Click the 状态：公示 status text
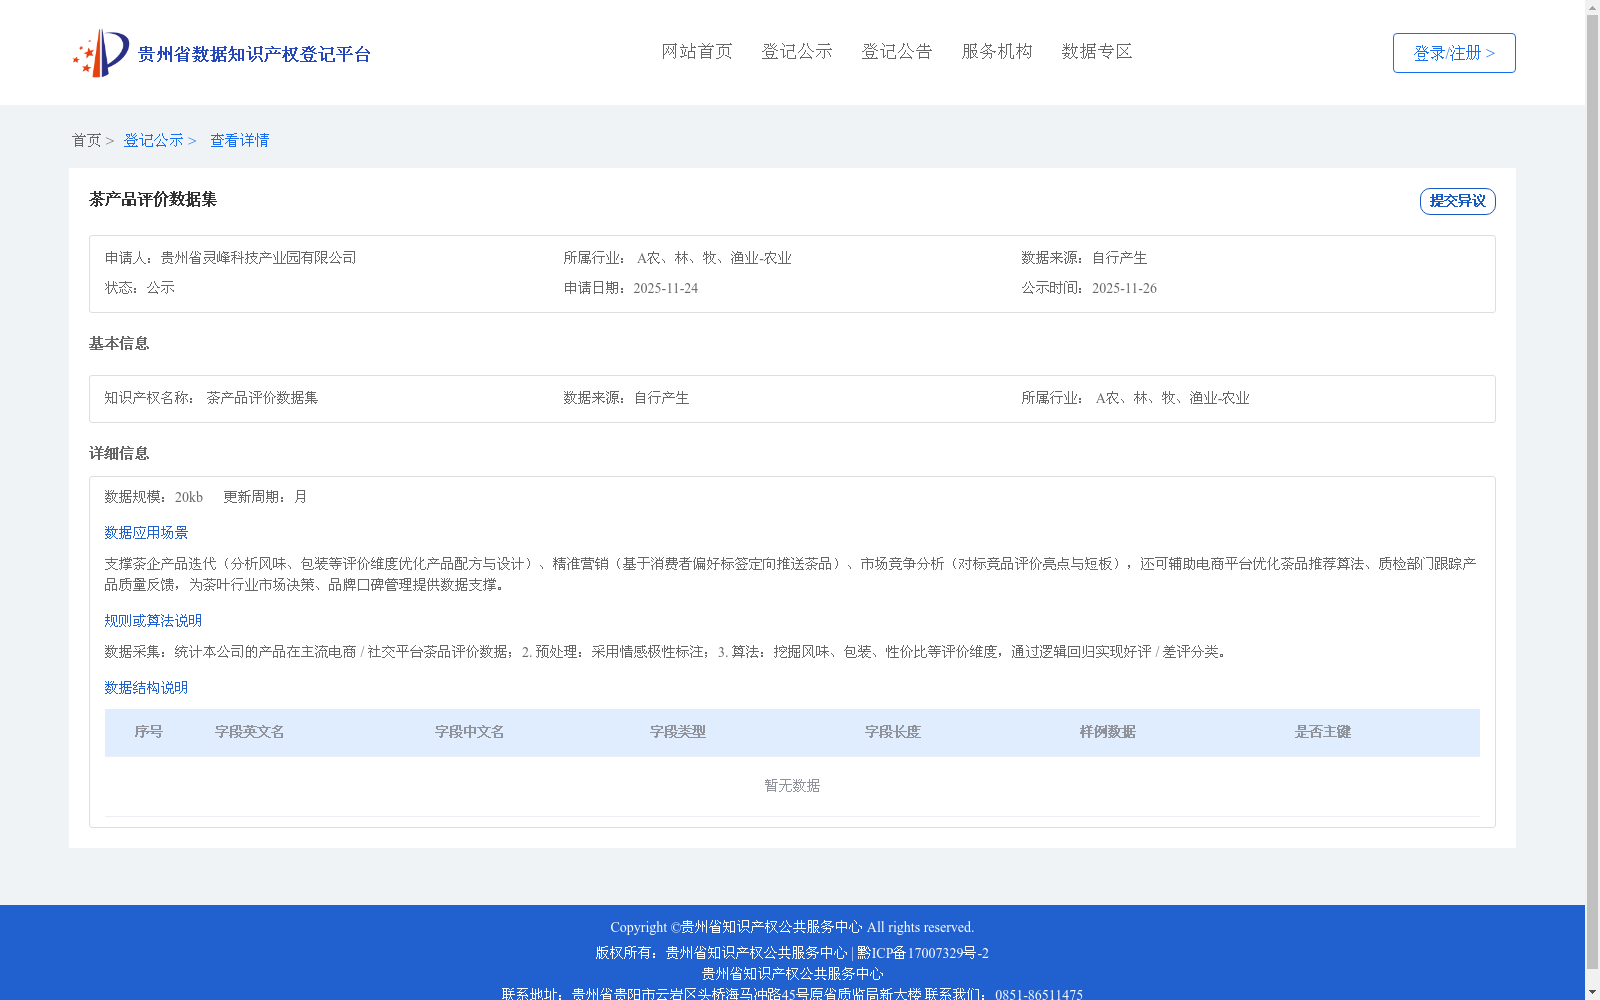The width and height of the screenshot is (1600, 1000). [x=140, y=288]
